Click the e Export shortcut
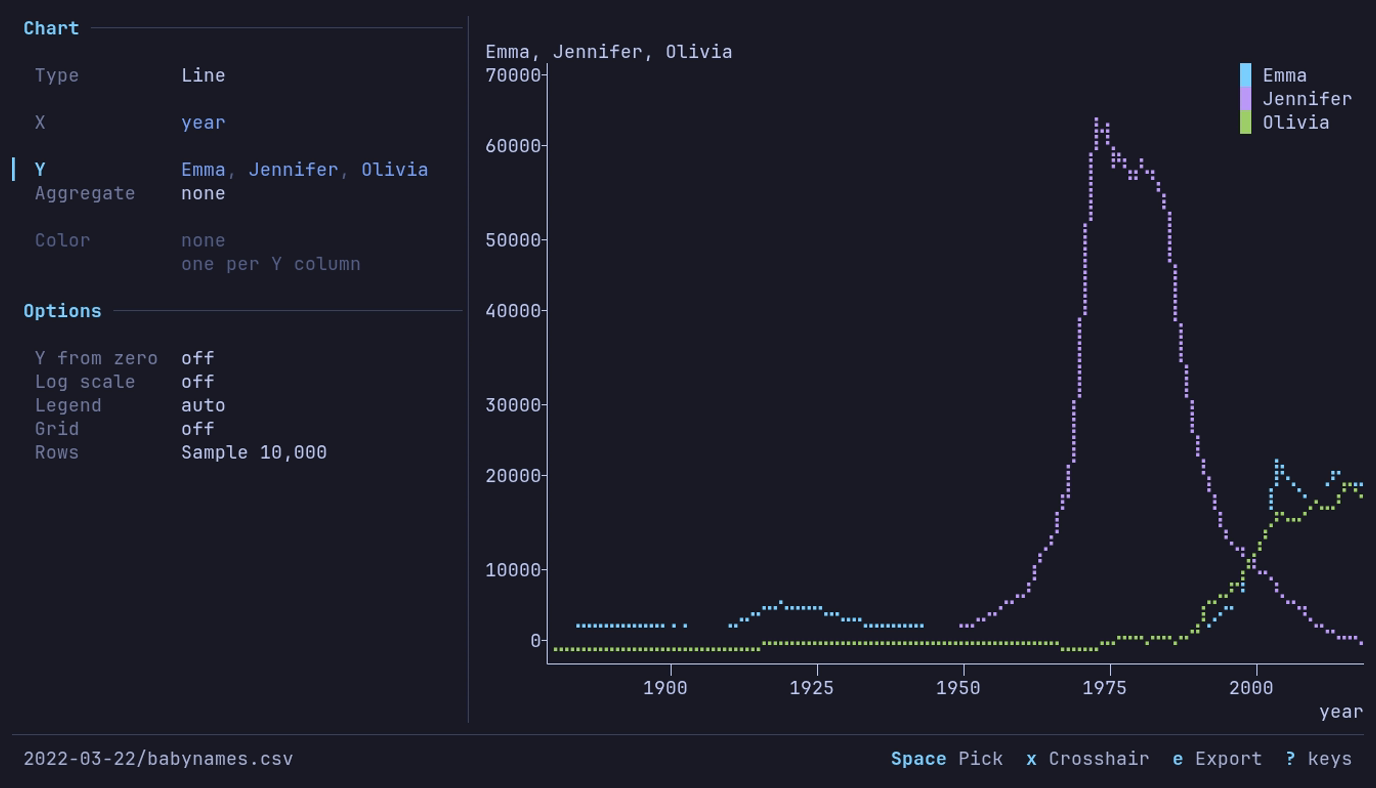This screenshot has height=788, width=1376. coord(1217,759)
